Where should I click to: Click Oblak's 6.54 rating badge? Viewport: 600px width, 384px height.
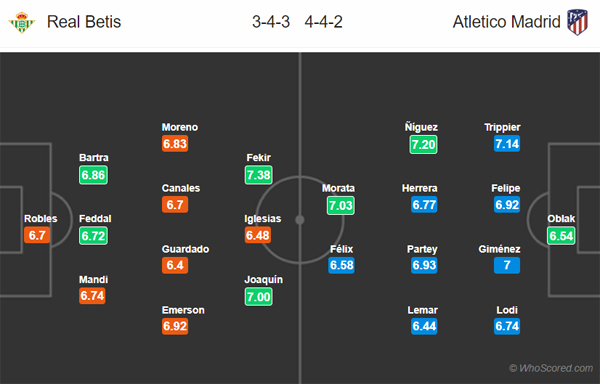pyautogui.click(x=561, y=236)
